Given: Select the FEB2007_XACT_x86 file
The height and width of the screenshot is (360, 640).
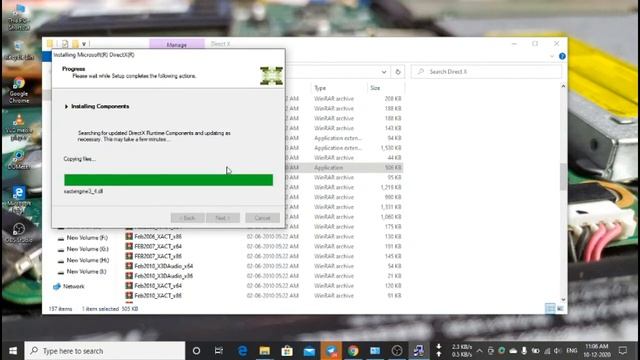Looking at the screenshot, I should (158, 256).
